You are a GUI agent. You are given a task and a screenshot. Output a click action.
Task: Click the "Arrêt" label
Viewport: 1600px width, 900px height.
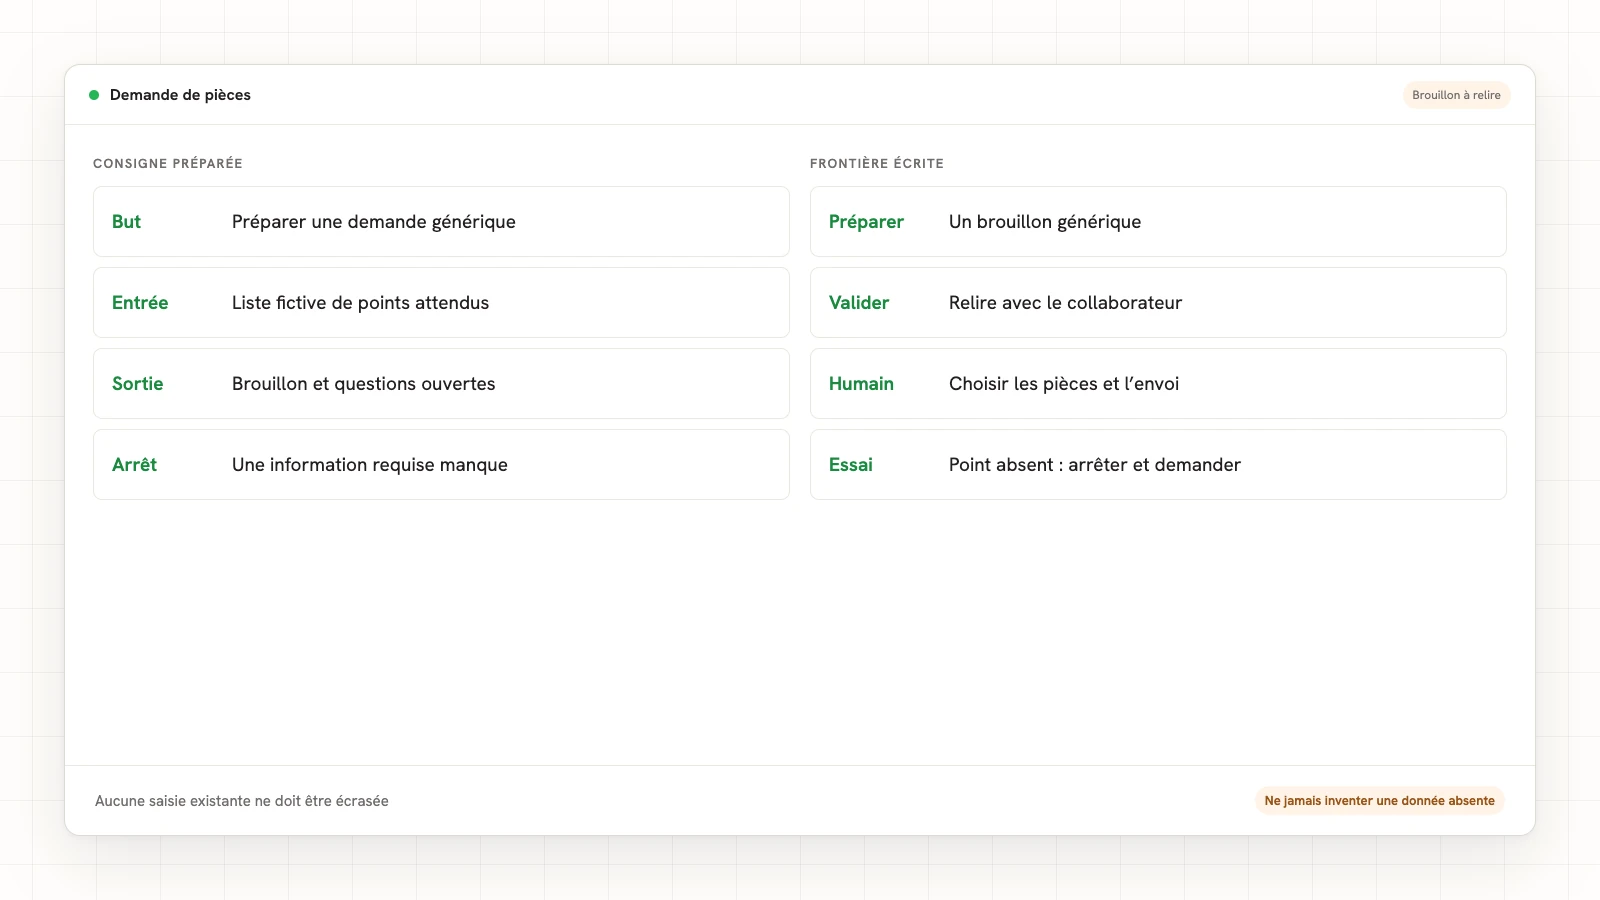pyautogui.click(x=134, y=465)
